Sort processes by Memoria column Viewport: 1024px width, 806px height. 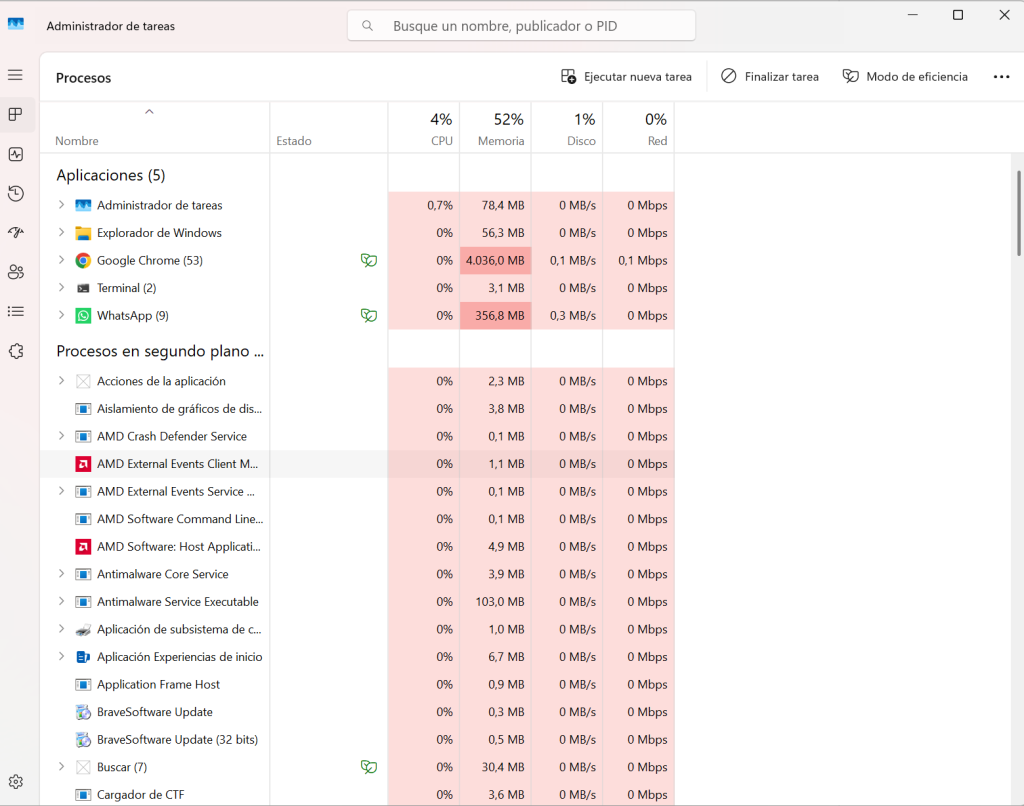(495, 128)
